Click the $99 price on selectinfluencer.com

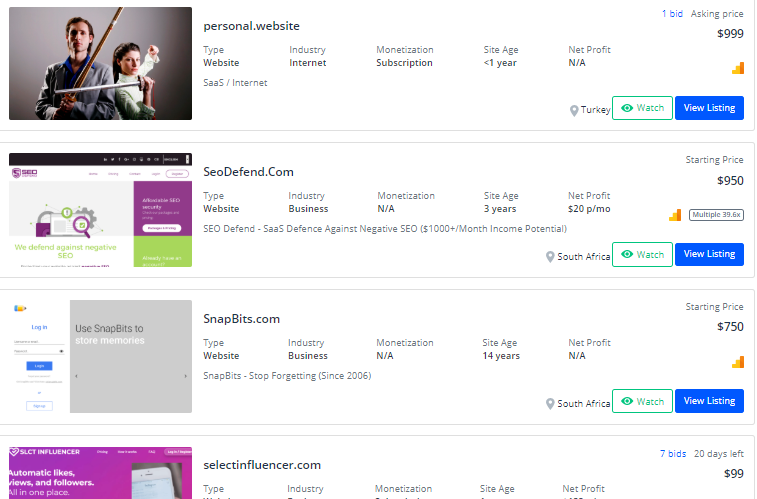(734, 473)
